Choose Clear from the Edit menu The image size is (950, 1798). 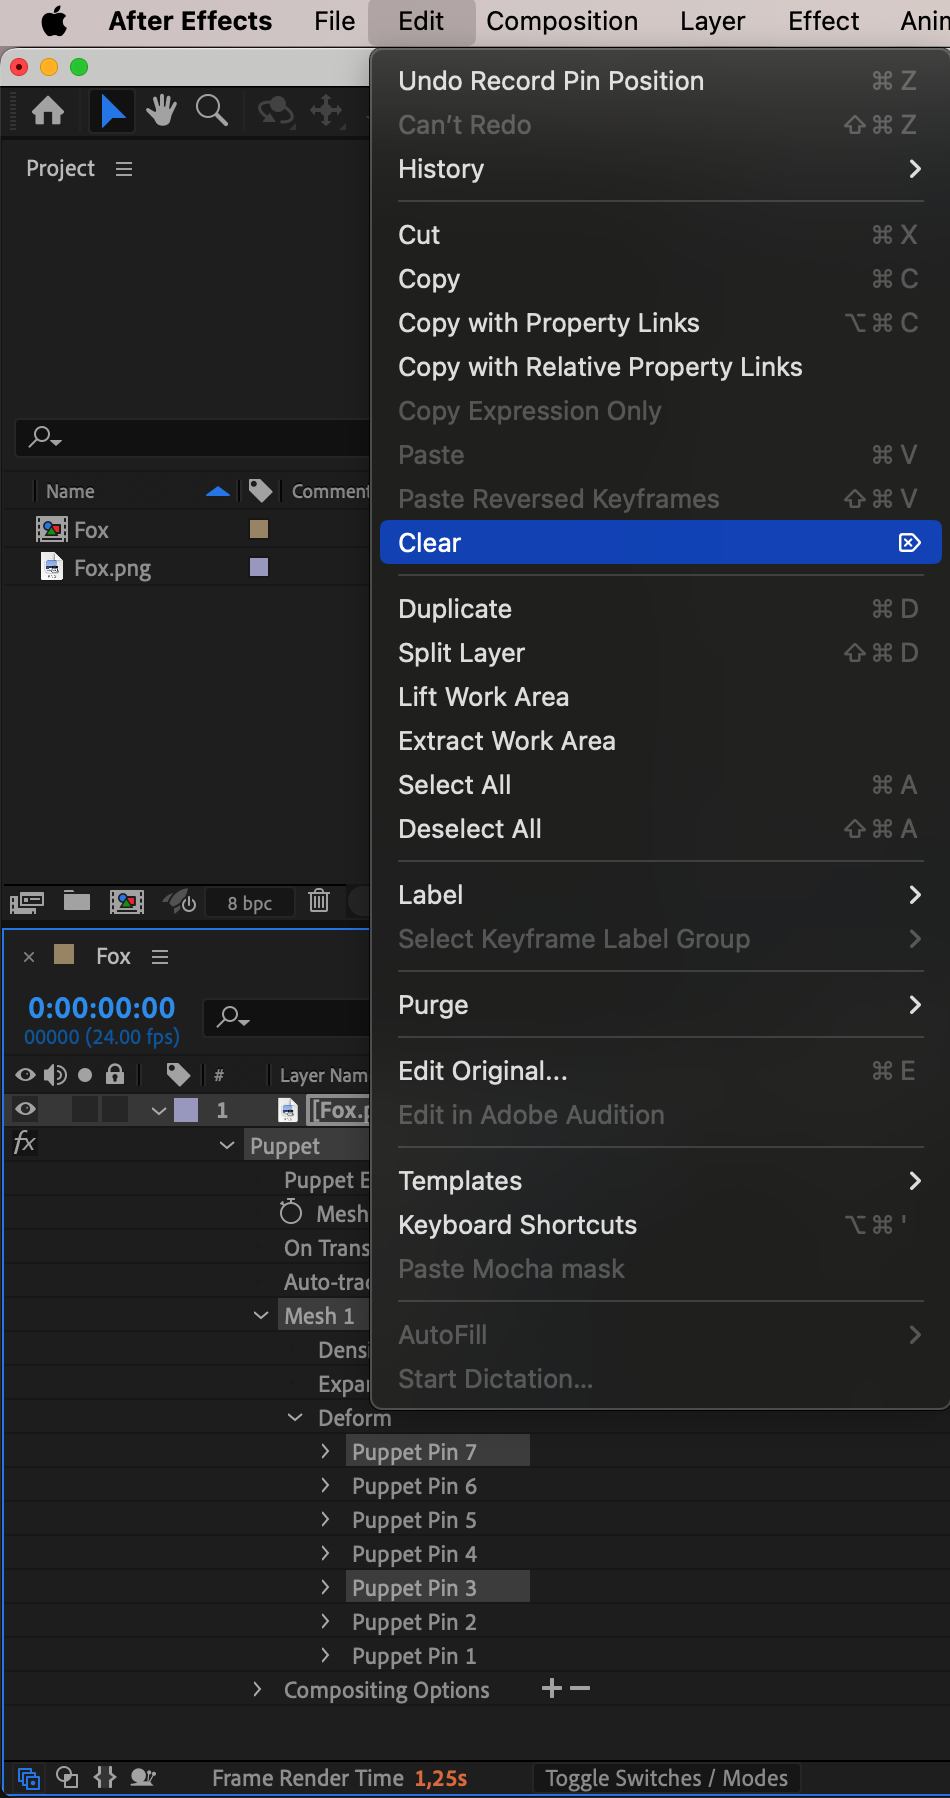(661, 542)
